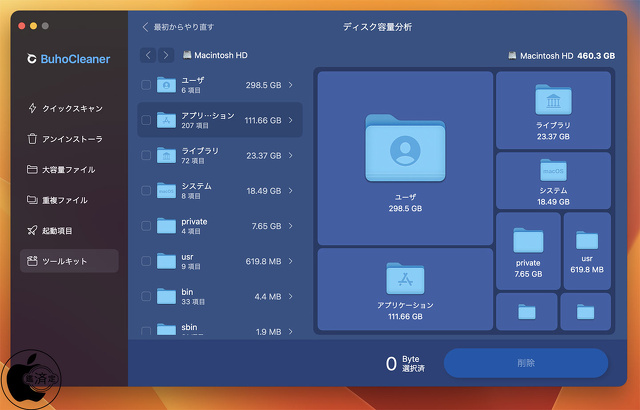The width and height of the screenshot is (640, 410).
Task: Expand the private row chevron
Action: click(291, 226)
